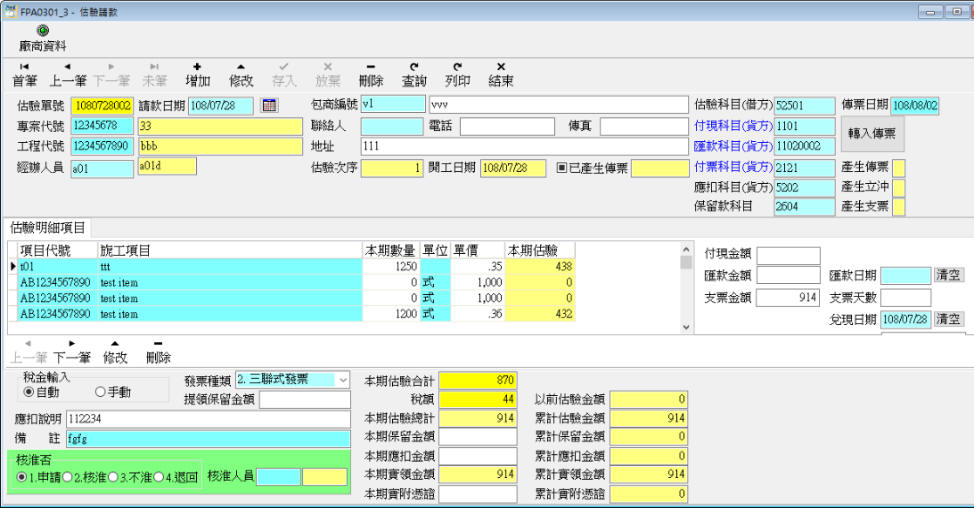
Task: Toggle 已產生傳票 checkbox
Action: tap(562, 168)
